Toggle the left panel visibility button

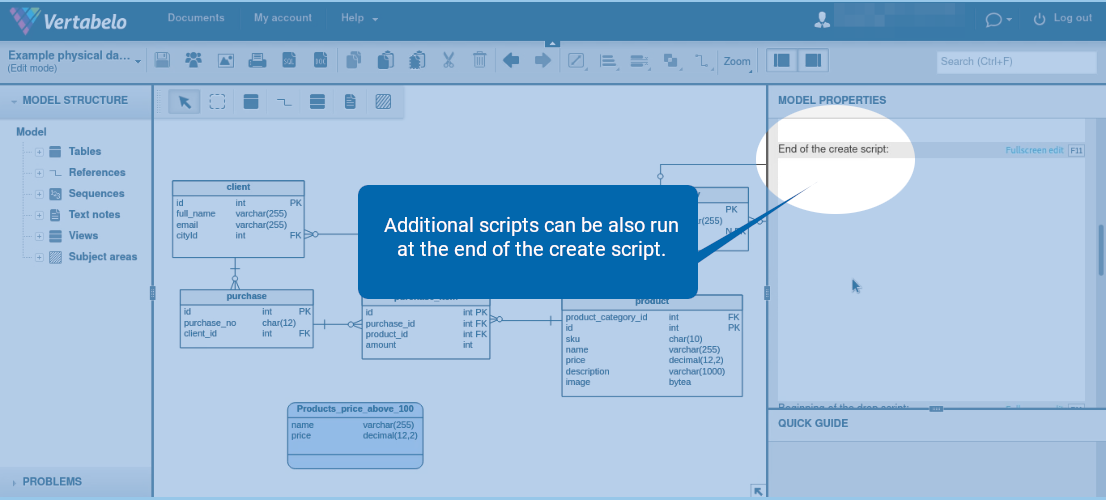tap(782, 61)
